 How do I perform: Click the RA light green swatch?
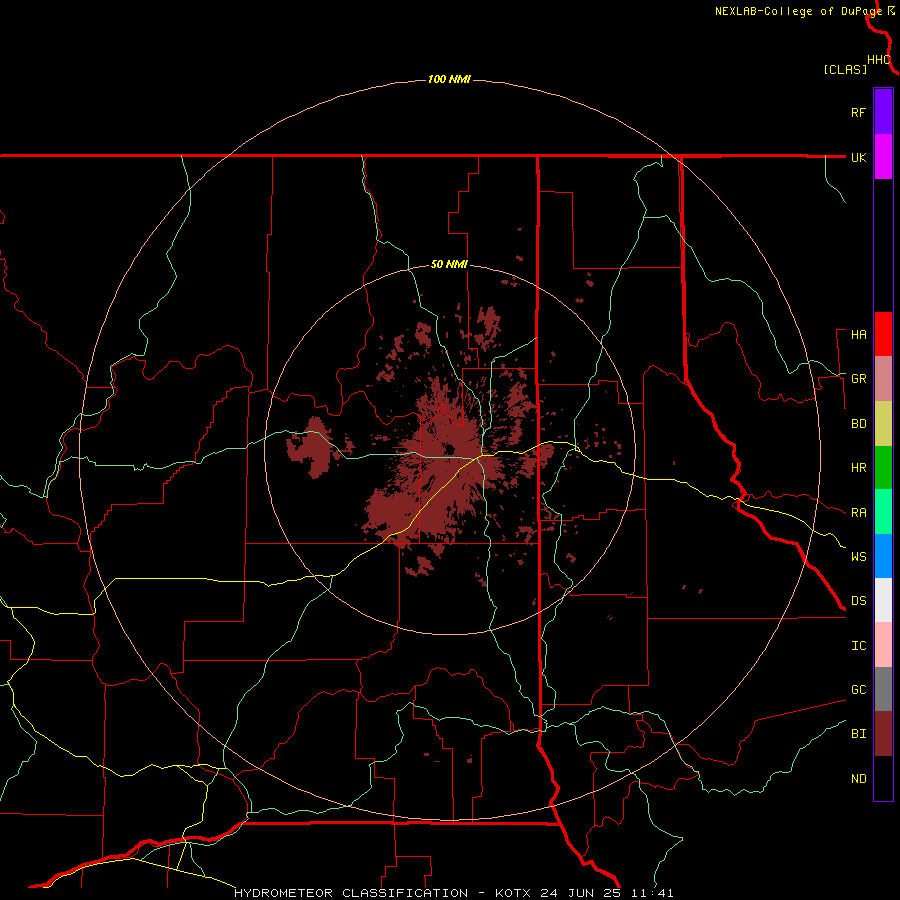pyautogui.click(x=883, y=511)
